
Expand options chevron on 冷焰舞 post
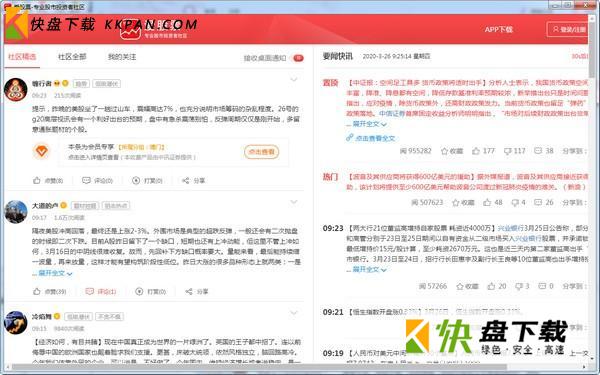pos(294,313)
